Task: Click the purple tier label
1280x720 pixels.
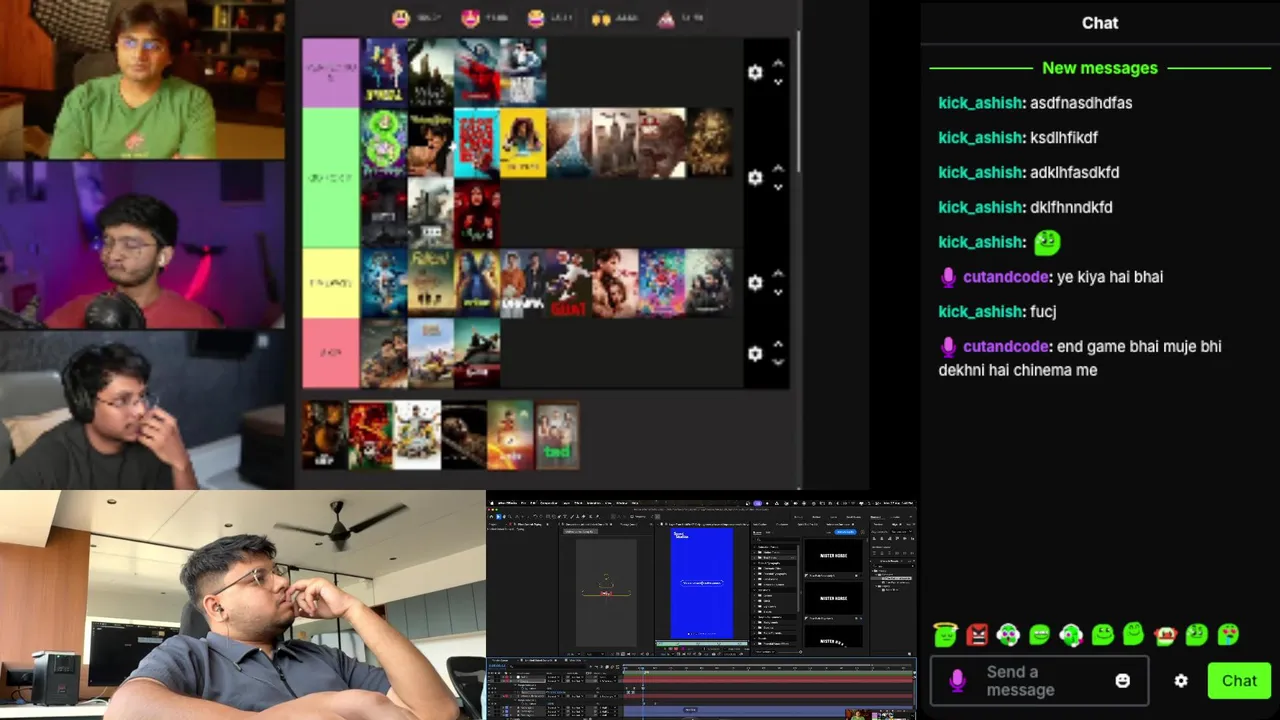Action: click(x=331, y=72)
